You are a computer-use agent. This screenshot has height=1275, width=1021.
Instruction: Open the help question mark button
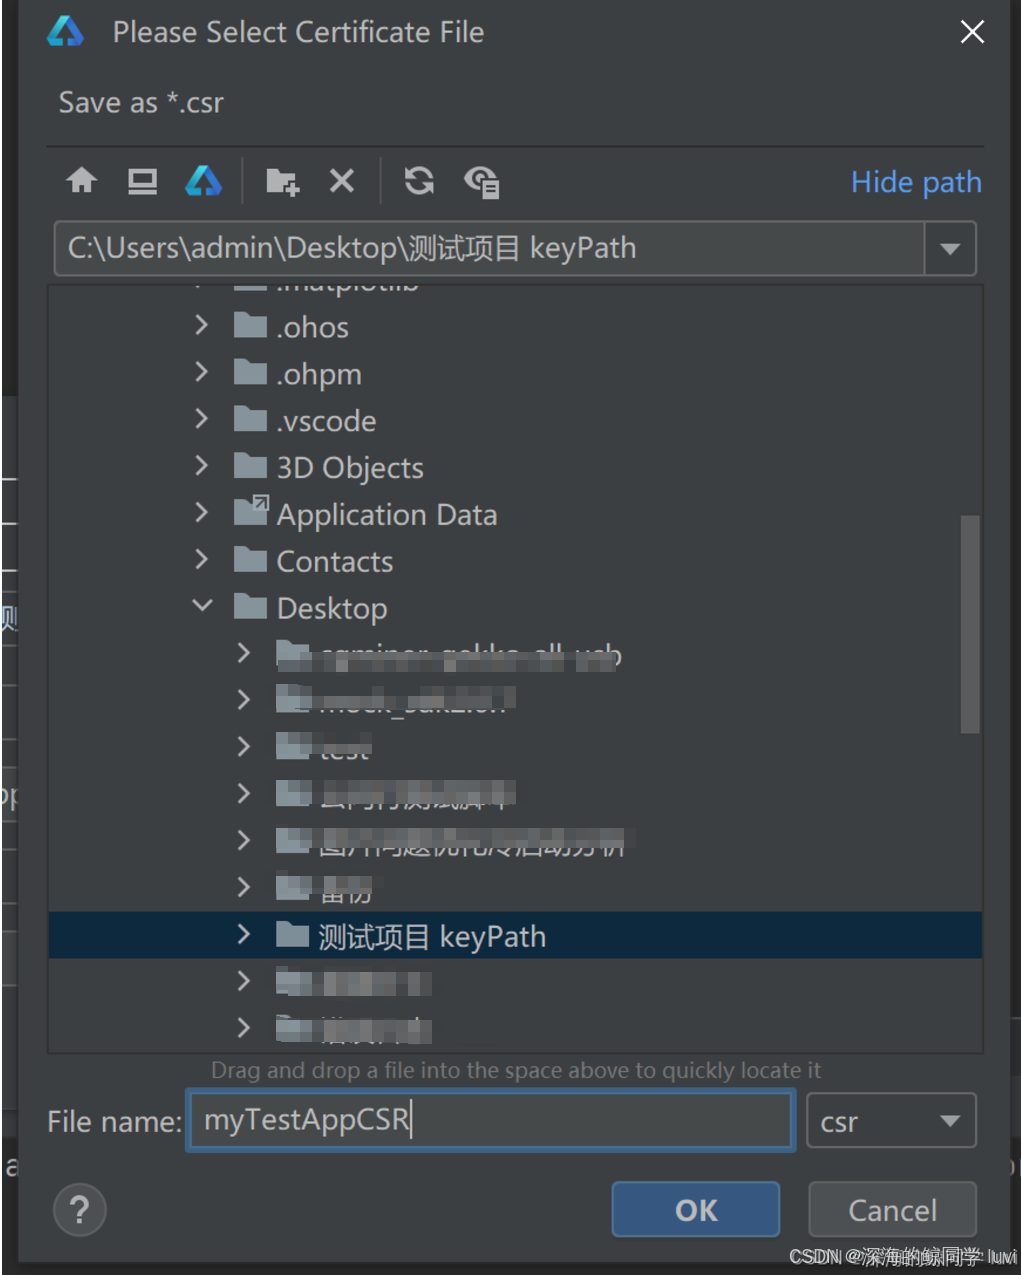(80, 1210)
